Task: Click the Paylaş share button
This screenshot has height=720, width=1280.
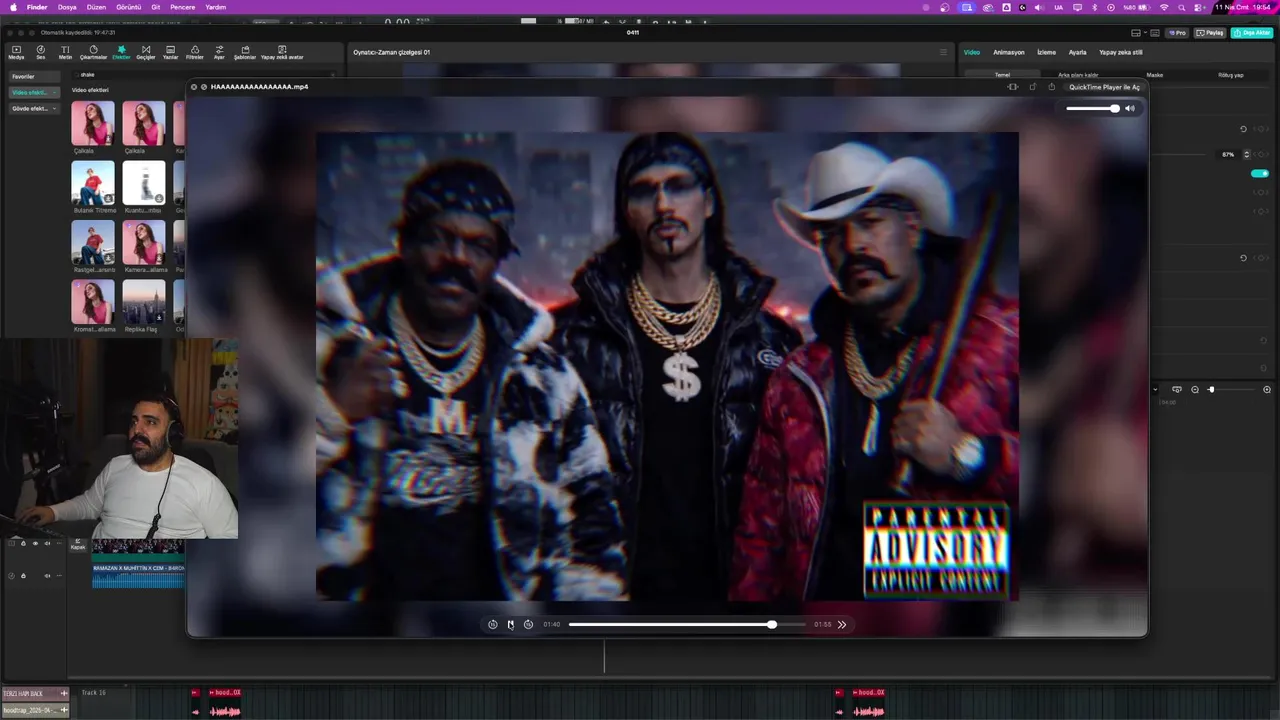Action: tap(1210, 33)
